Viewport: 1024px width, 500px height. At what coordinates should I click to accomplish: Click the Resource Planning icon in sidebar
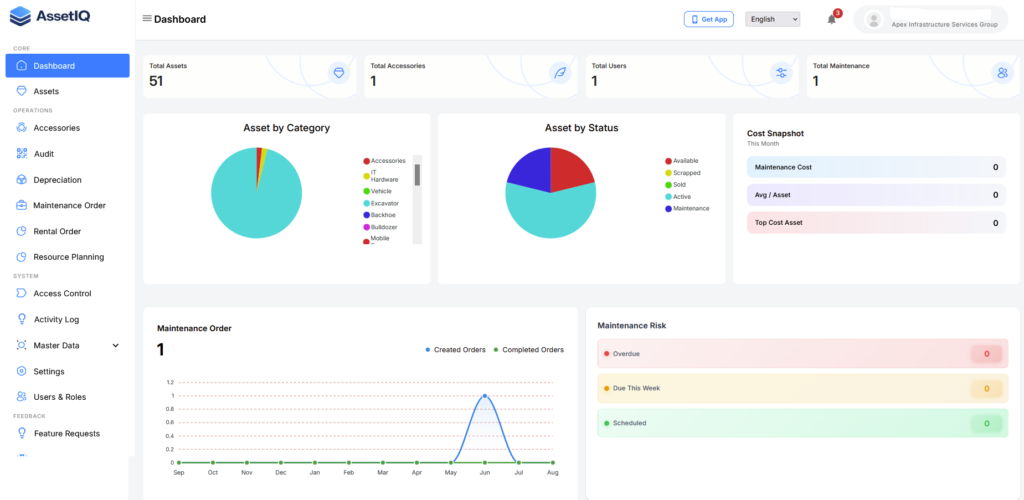pos(22,257)
